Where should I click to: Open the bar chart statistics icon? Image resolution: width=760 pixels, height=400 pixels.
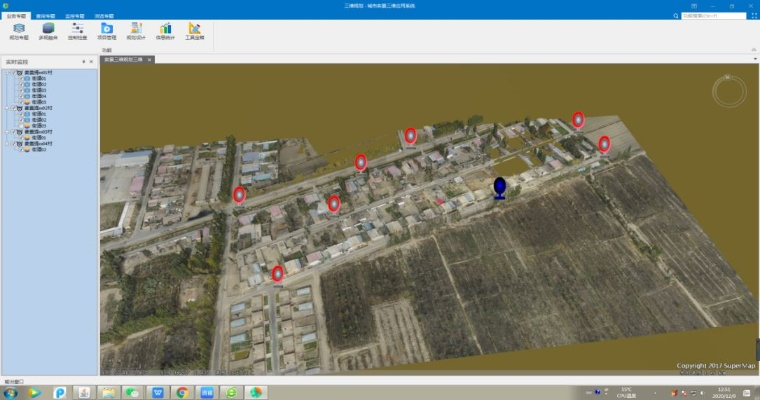(164, 30)
